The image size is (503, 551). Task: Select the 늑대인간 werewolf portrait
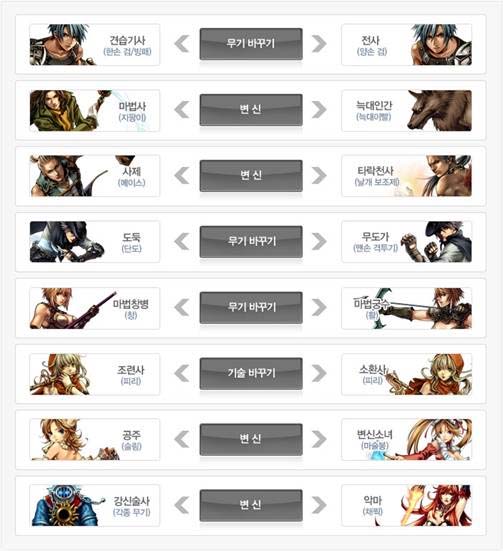point(439,110)
